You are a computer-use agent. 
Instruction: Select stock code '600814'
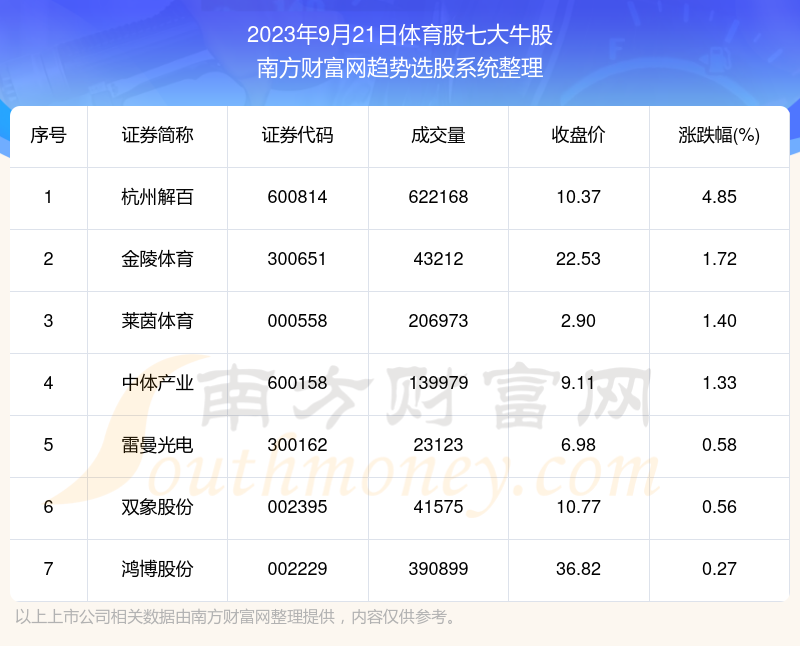coord(297,197)
